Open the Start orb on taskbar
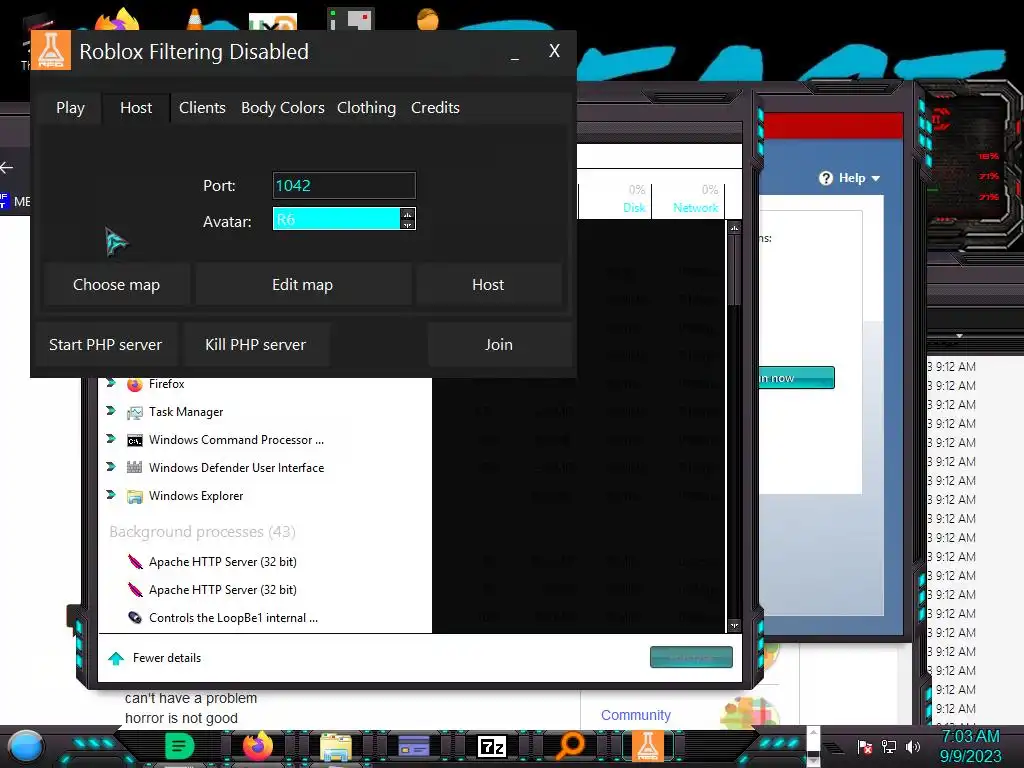 [25, 746]
